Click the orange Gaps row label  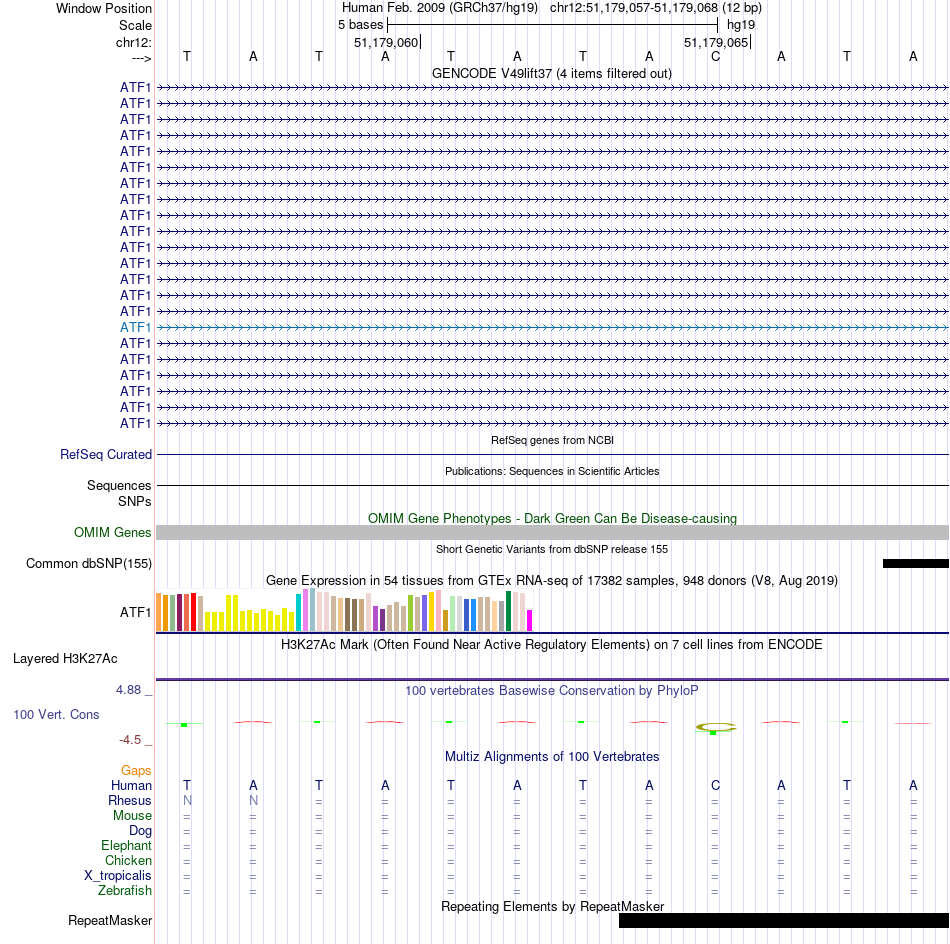[136, 770]
